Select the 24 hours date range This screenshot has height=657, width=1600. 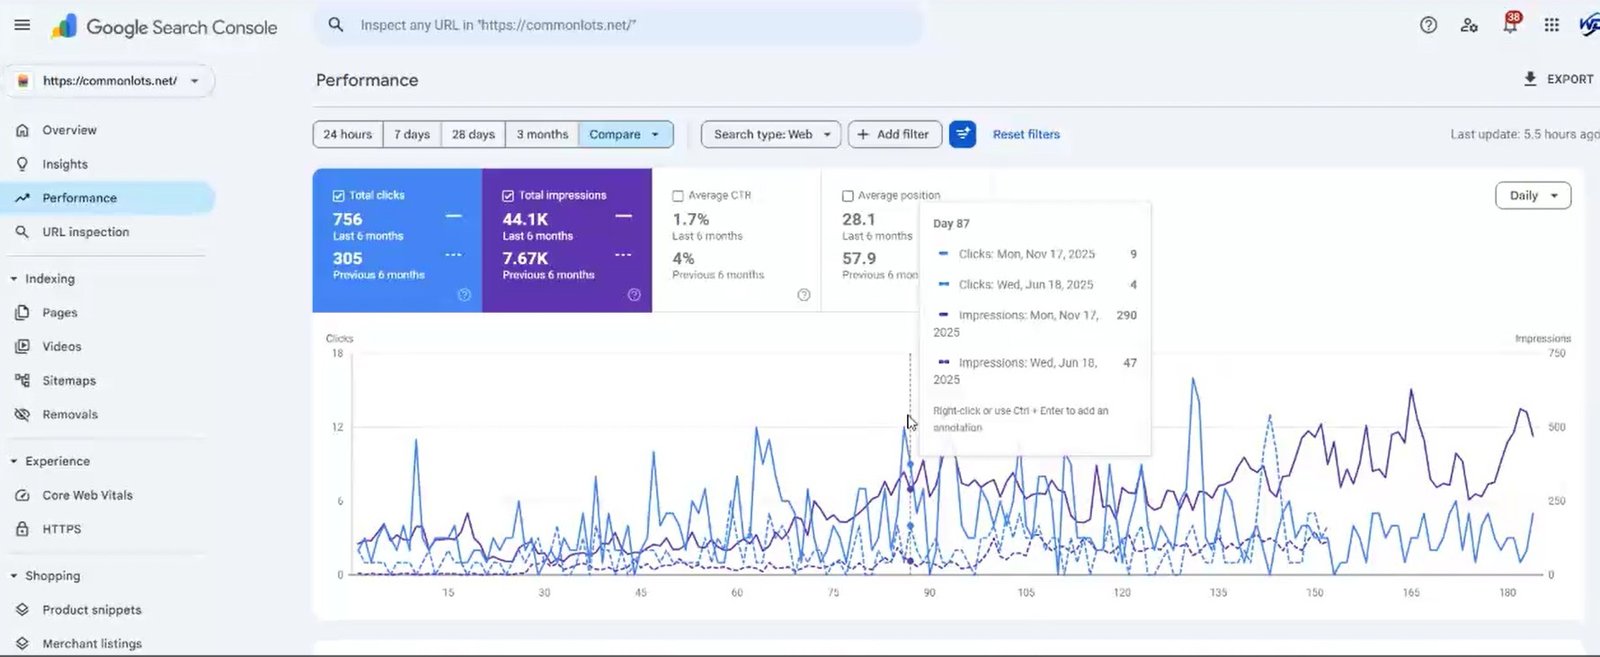click(347, 134)
